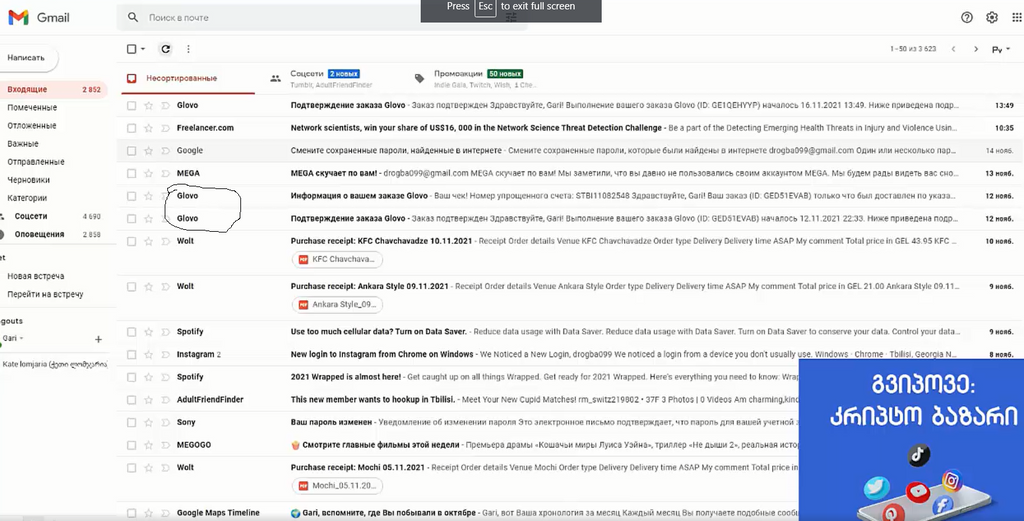Click the search magnifier icon
This screenshot has height=521, width=1024.
click(133, 18)
